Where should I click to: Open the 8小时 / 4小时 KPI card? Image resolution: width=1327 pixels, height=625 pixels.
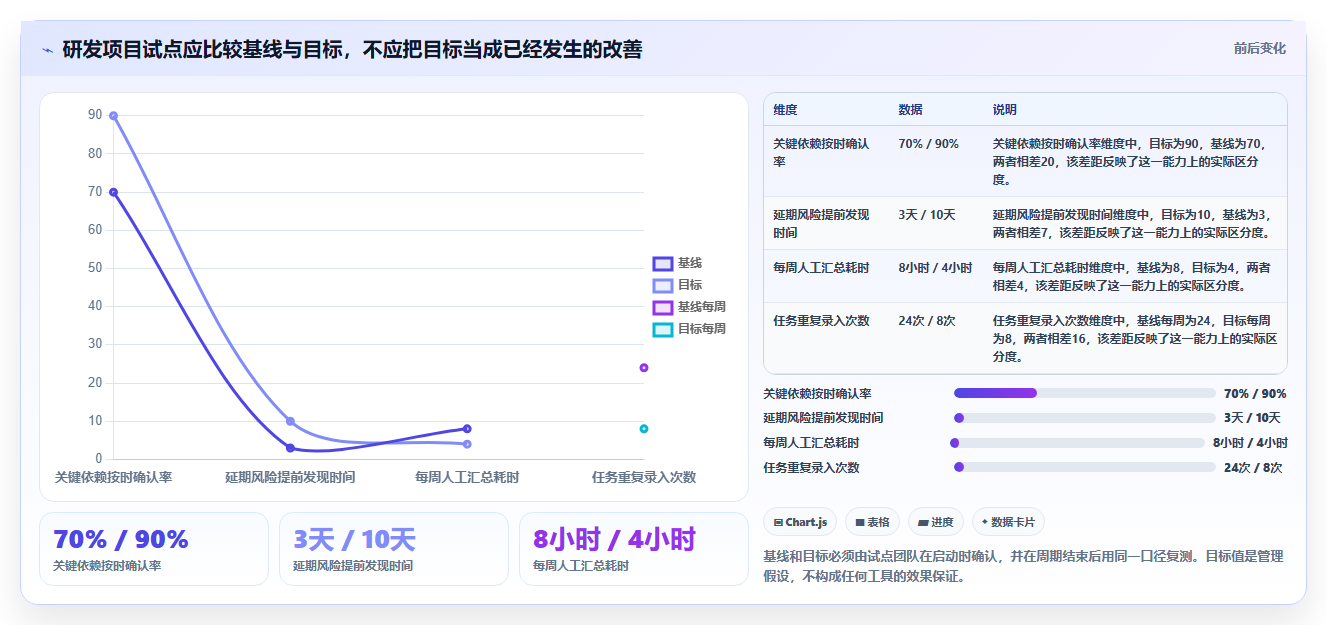tap(634, 549)
